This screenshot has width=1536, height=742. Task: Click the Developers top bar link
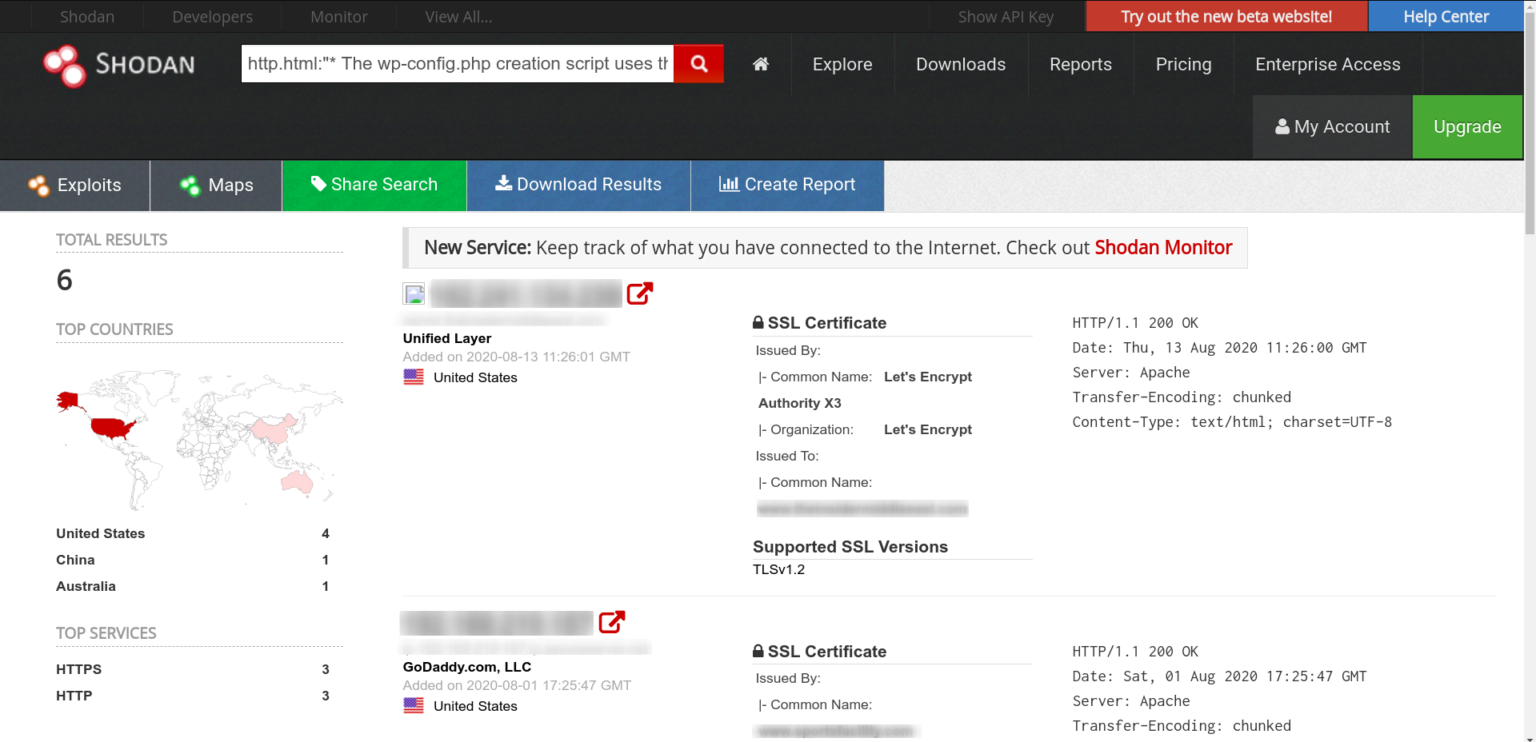tap(212, 17)
